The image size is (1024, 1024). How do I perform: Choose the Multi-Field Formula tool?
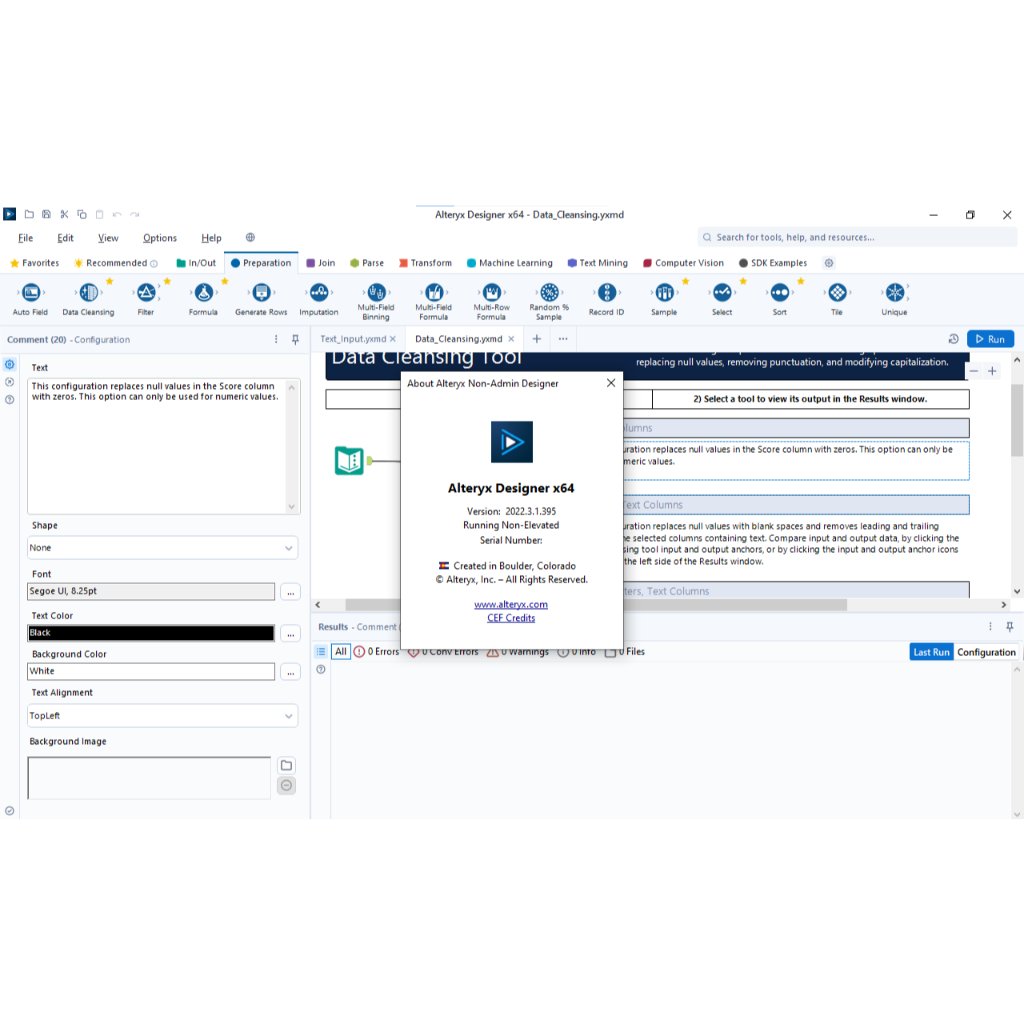coord(434,302)
